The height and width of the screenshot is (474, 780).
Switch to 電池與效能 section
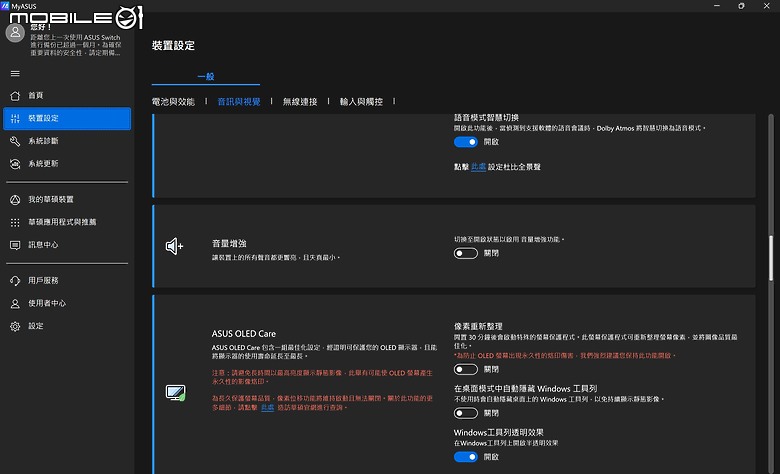tap(173, 102)
